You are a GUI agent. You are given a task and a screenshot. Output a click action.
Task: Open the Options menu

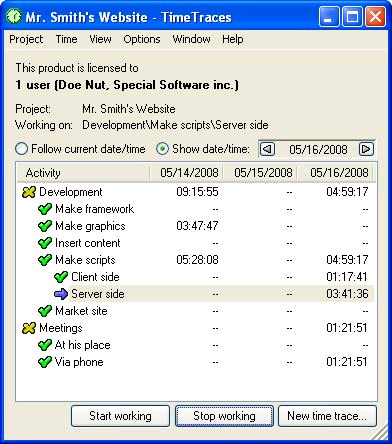pos(142,39)
